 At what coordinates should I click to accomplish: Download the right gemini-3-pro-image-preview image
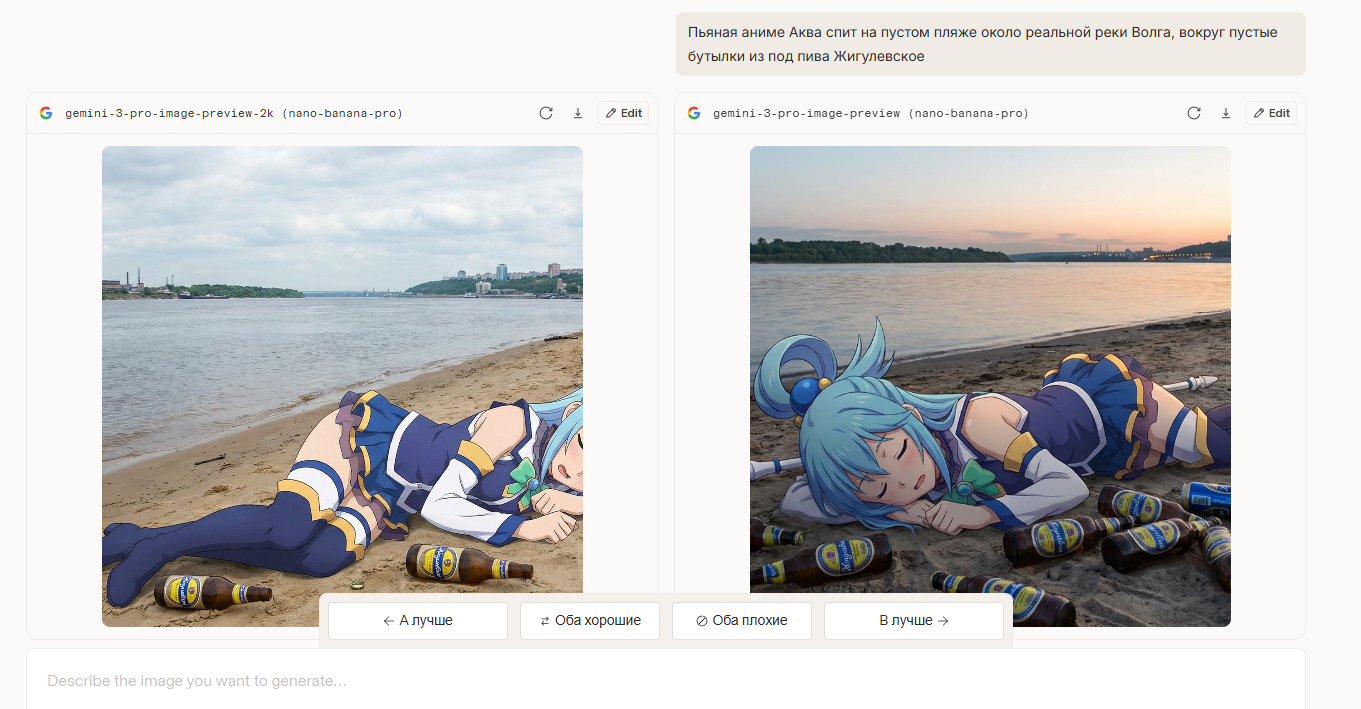point(1226,113)
